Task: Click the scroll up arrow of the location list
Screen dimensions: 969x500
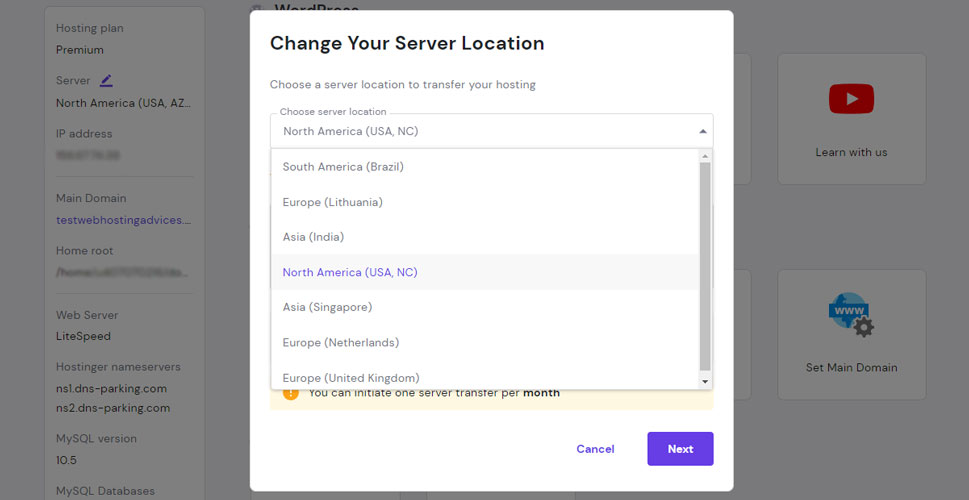Action: point(705,155)
